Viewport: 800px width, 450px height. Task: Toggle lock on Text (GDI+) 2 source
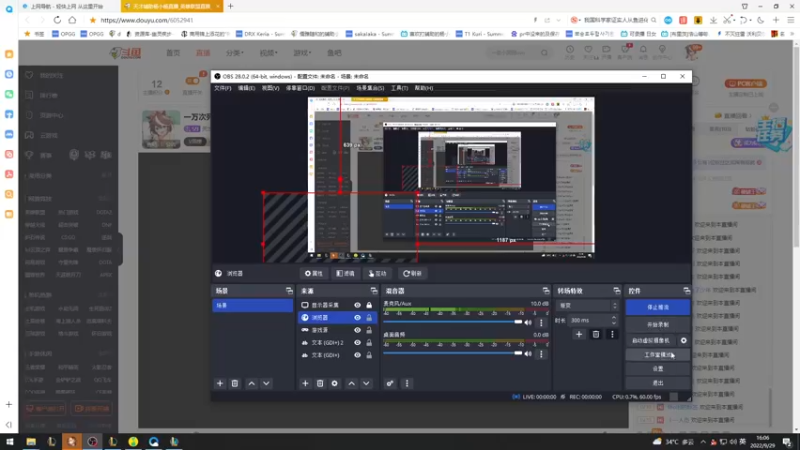[x=369, y=342]
